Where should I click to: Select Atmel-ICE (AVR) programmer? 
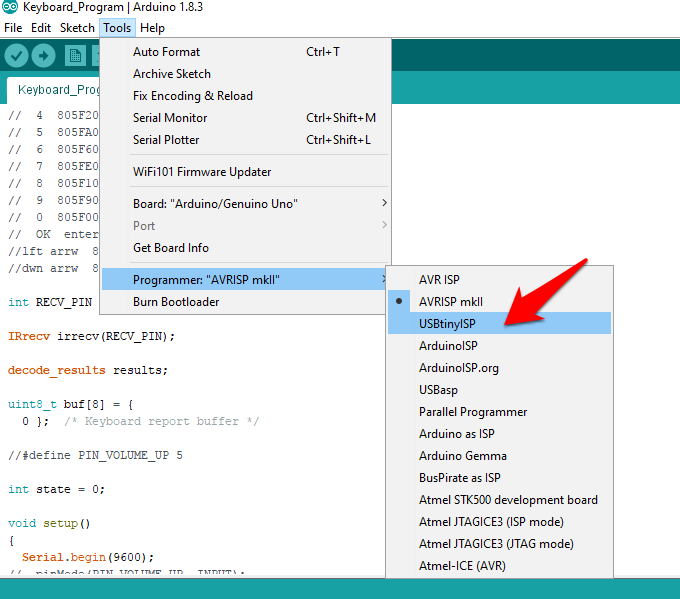500,566
